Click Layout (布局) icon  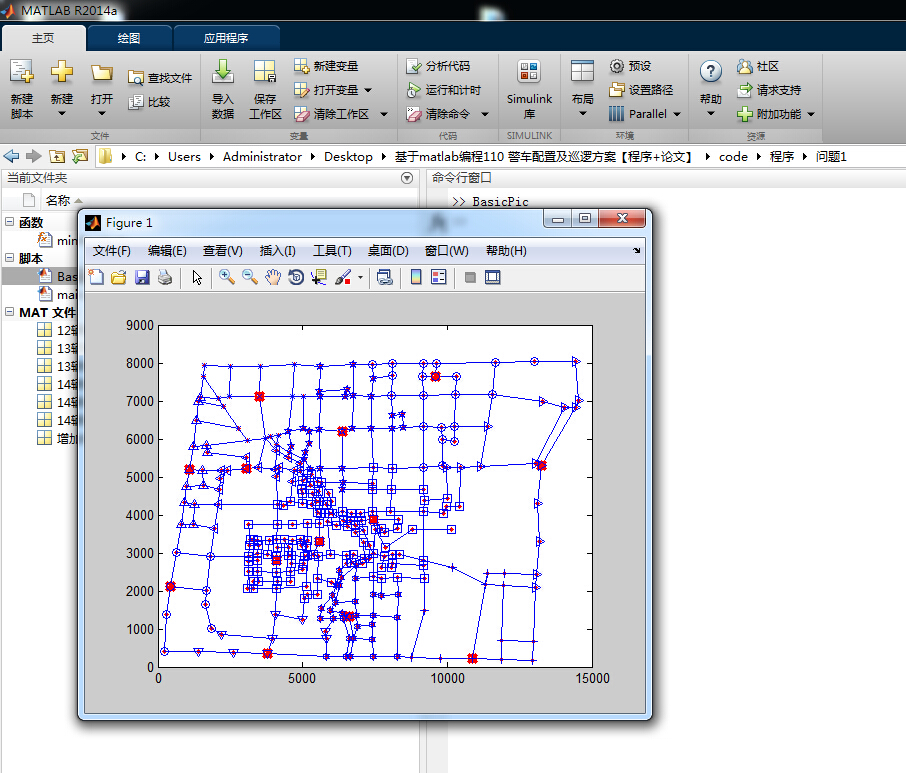(582, 72)
